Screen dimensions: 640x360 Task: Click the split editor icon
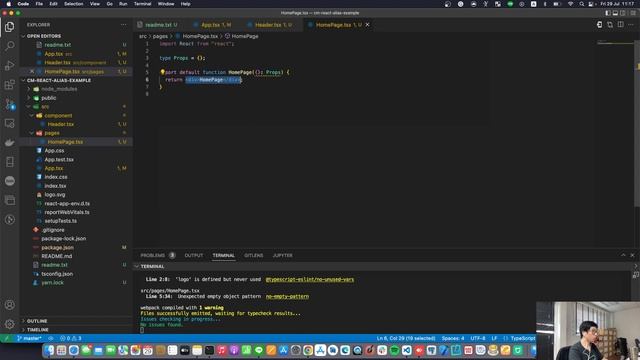[x=620, y=25]
